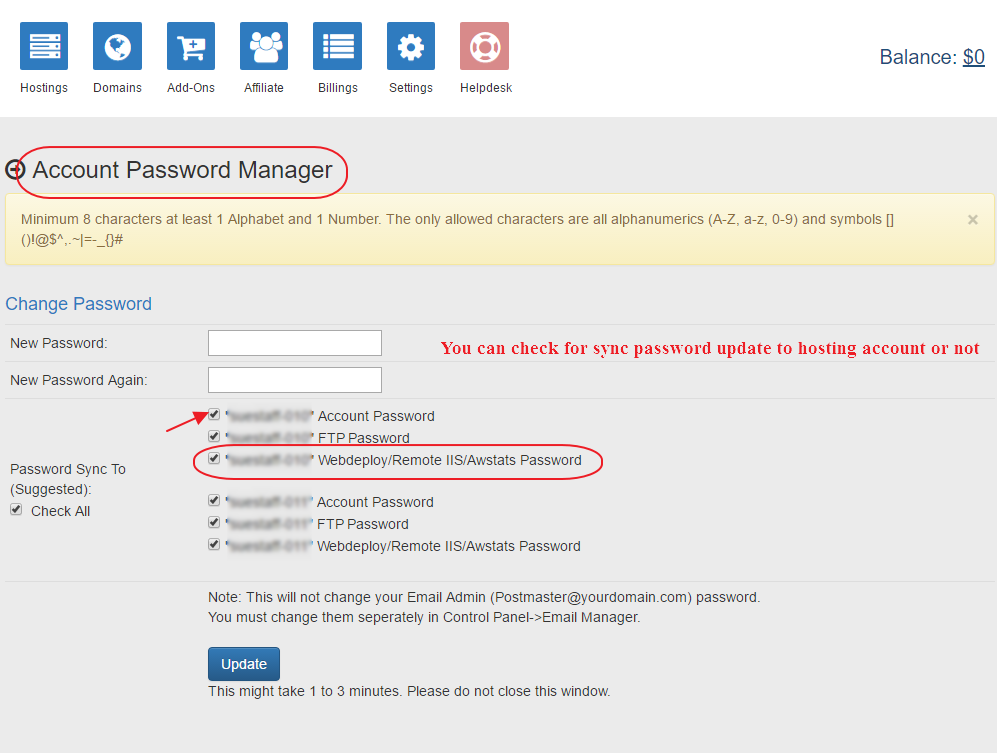Click the Domains globe icon
Viewport: 997px width, 753px height.
click(117, 47)
